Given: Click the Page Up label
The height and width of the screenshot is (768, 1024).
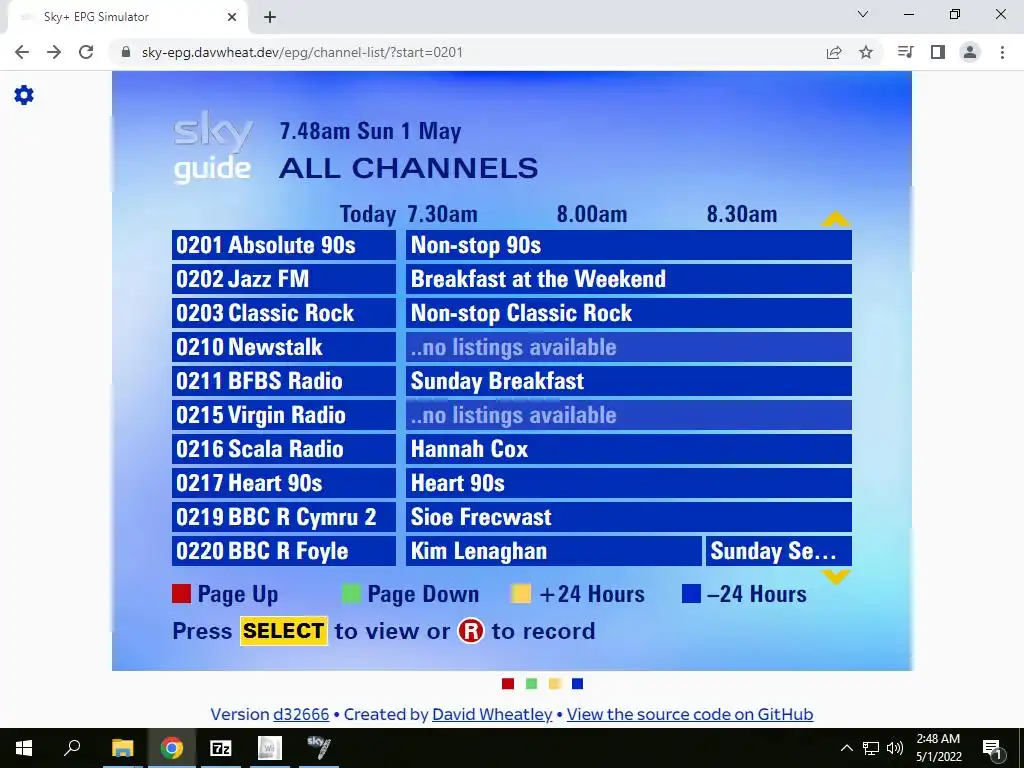Looking at the screenshot, I should pos(238,594).
